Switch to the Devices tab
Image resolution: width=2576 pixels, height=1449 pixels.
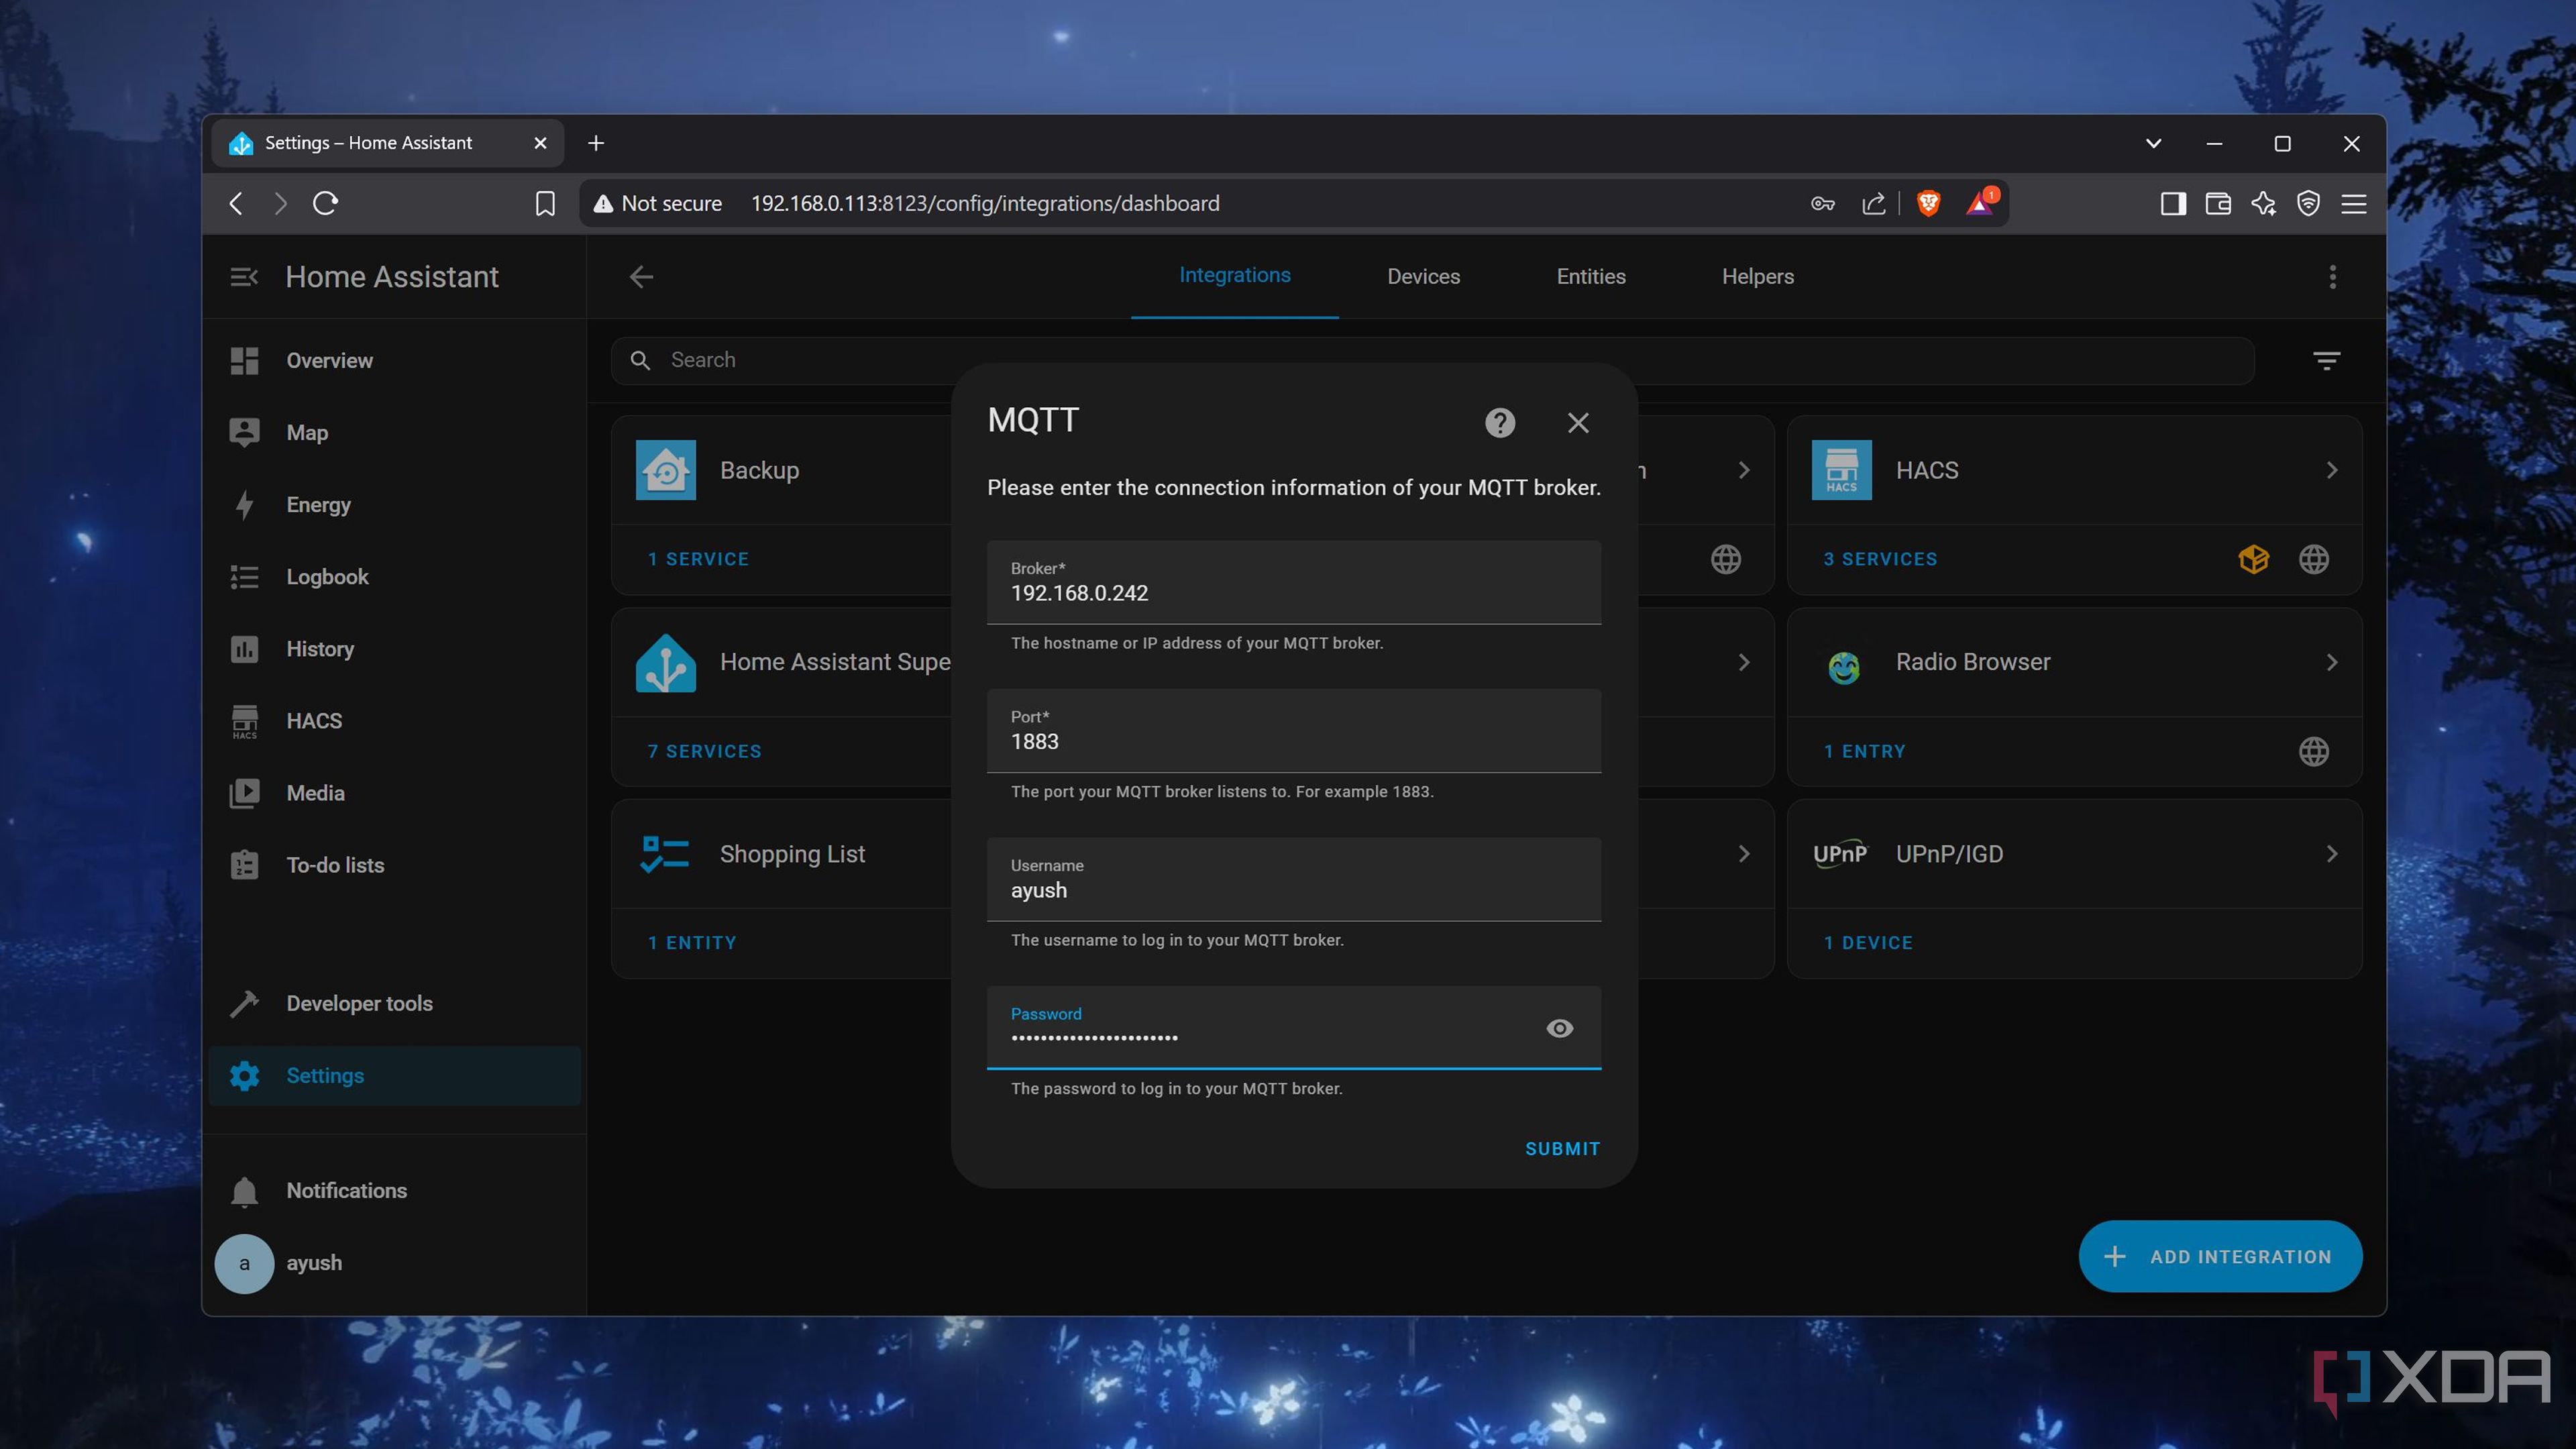[x=1423, y=277]
